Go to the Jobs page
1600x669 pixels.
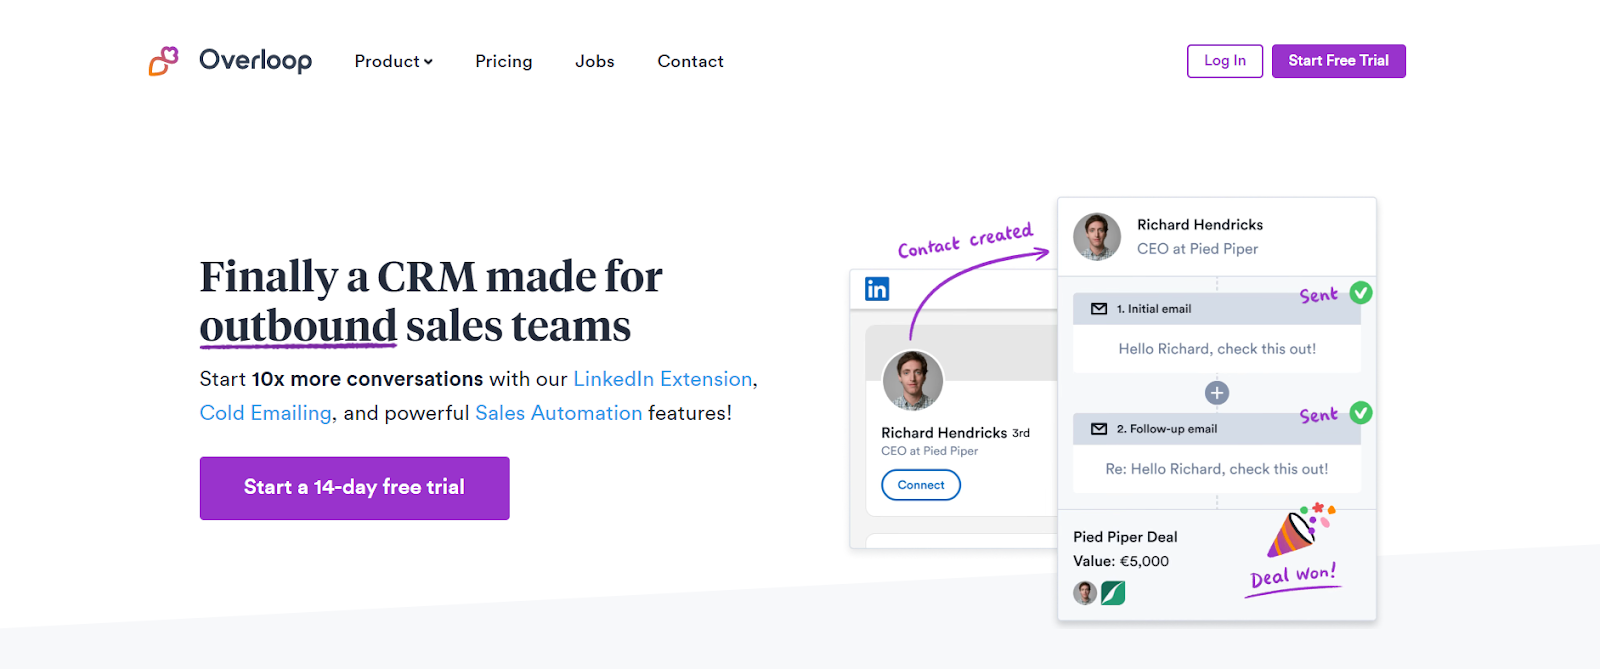[595, 61]
